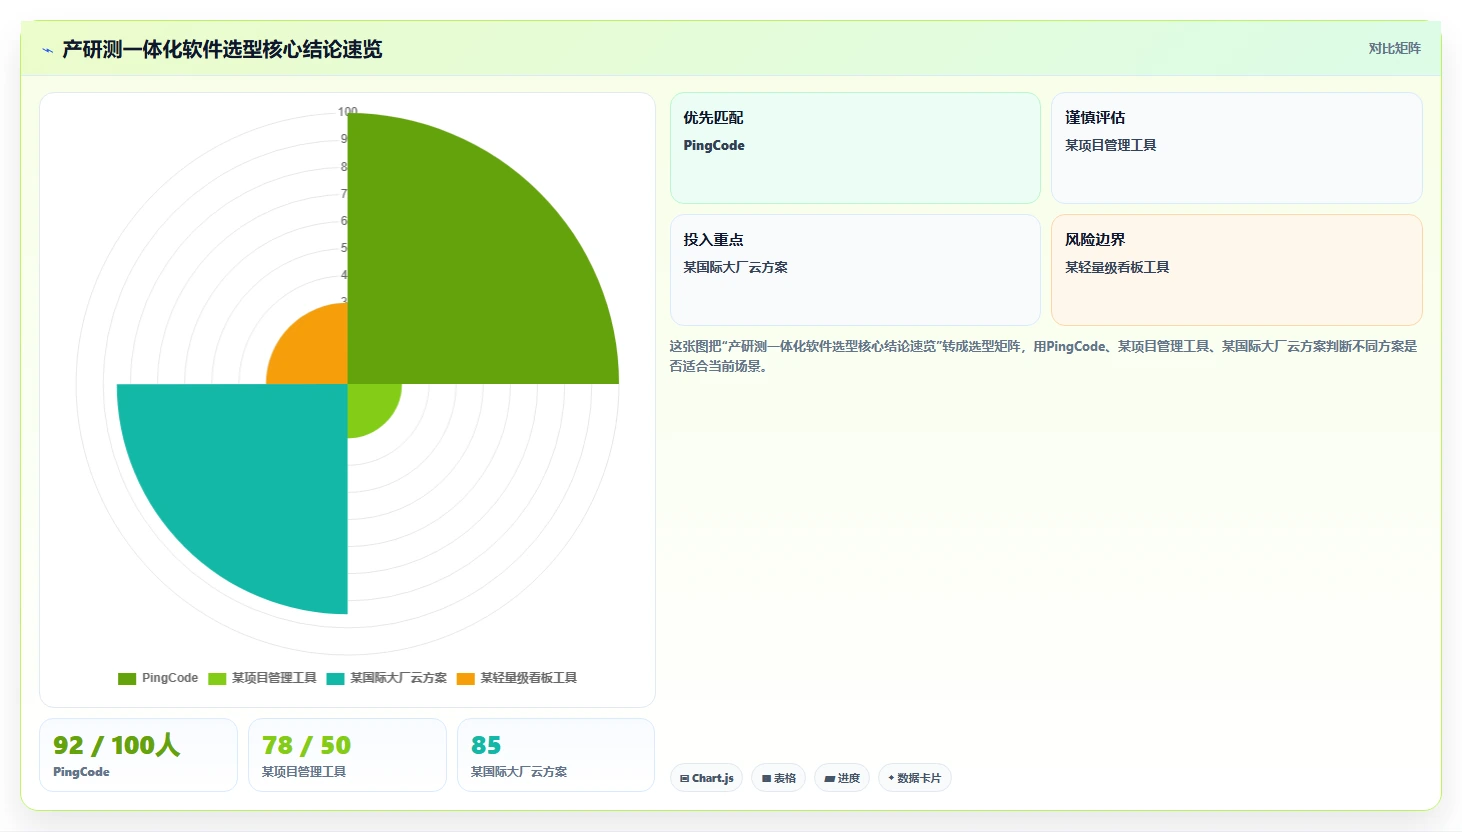Click the 某国际大厂云方案 legend label

[x=398, y=678]
